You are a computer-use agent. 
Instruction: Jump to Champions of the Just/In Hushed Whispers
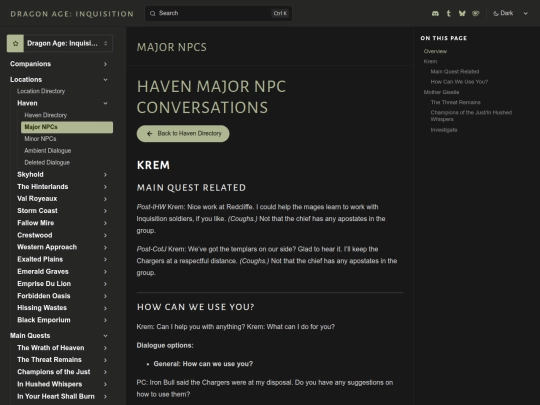[471, 116]
